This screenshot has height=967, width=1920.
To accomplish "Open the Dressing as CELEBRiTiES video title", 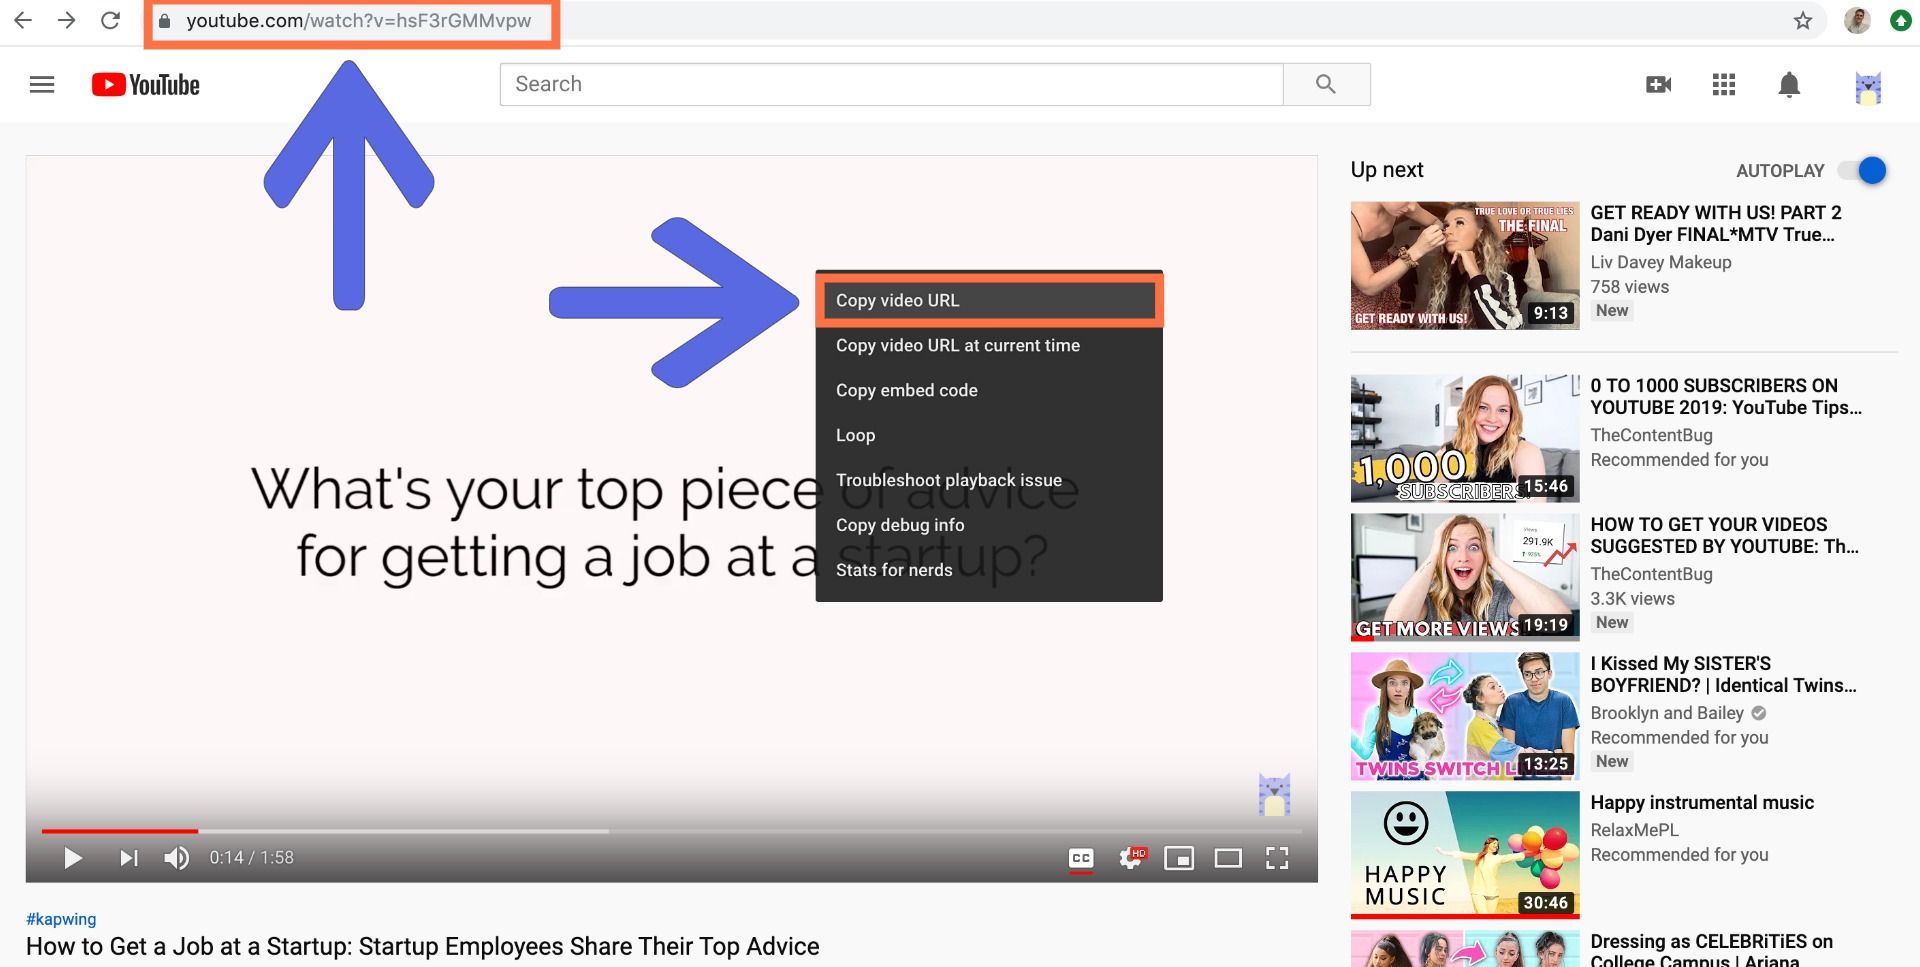I will click(1712, 951).
